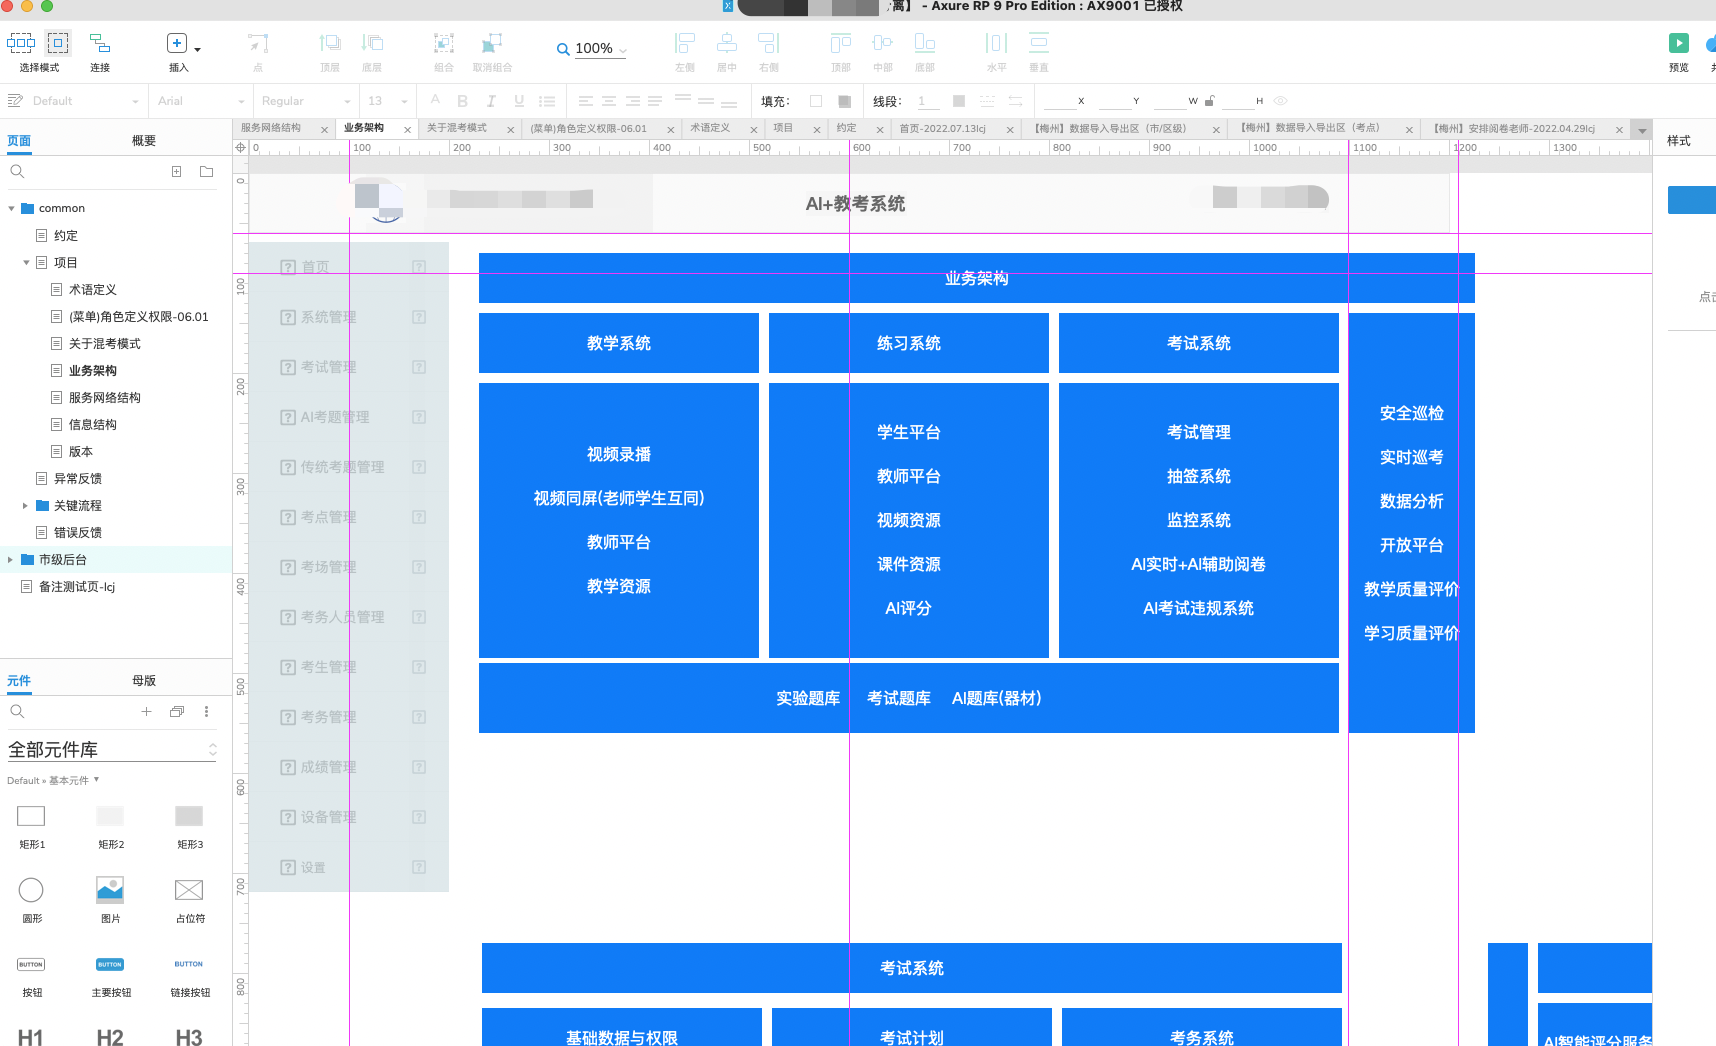Open the 全部元件库 library selector

coord(112,750)
